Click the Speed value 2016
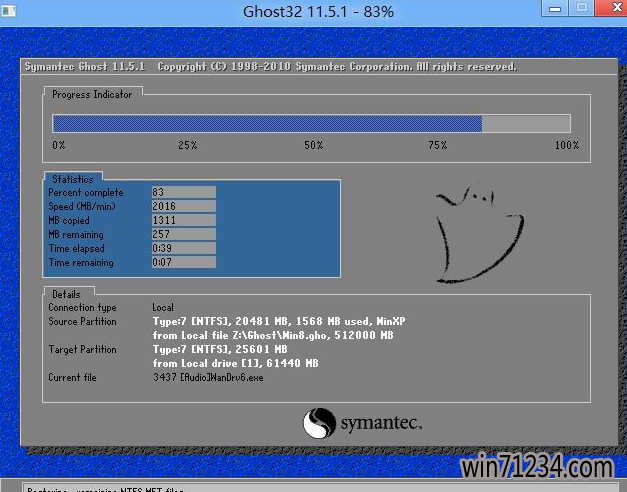The width and height of the screenshot is (627, 492). click(x=184, y=206)
